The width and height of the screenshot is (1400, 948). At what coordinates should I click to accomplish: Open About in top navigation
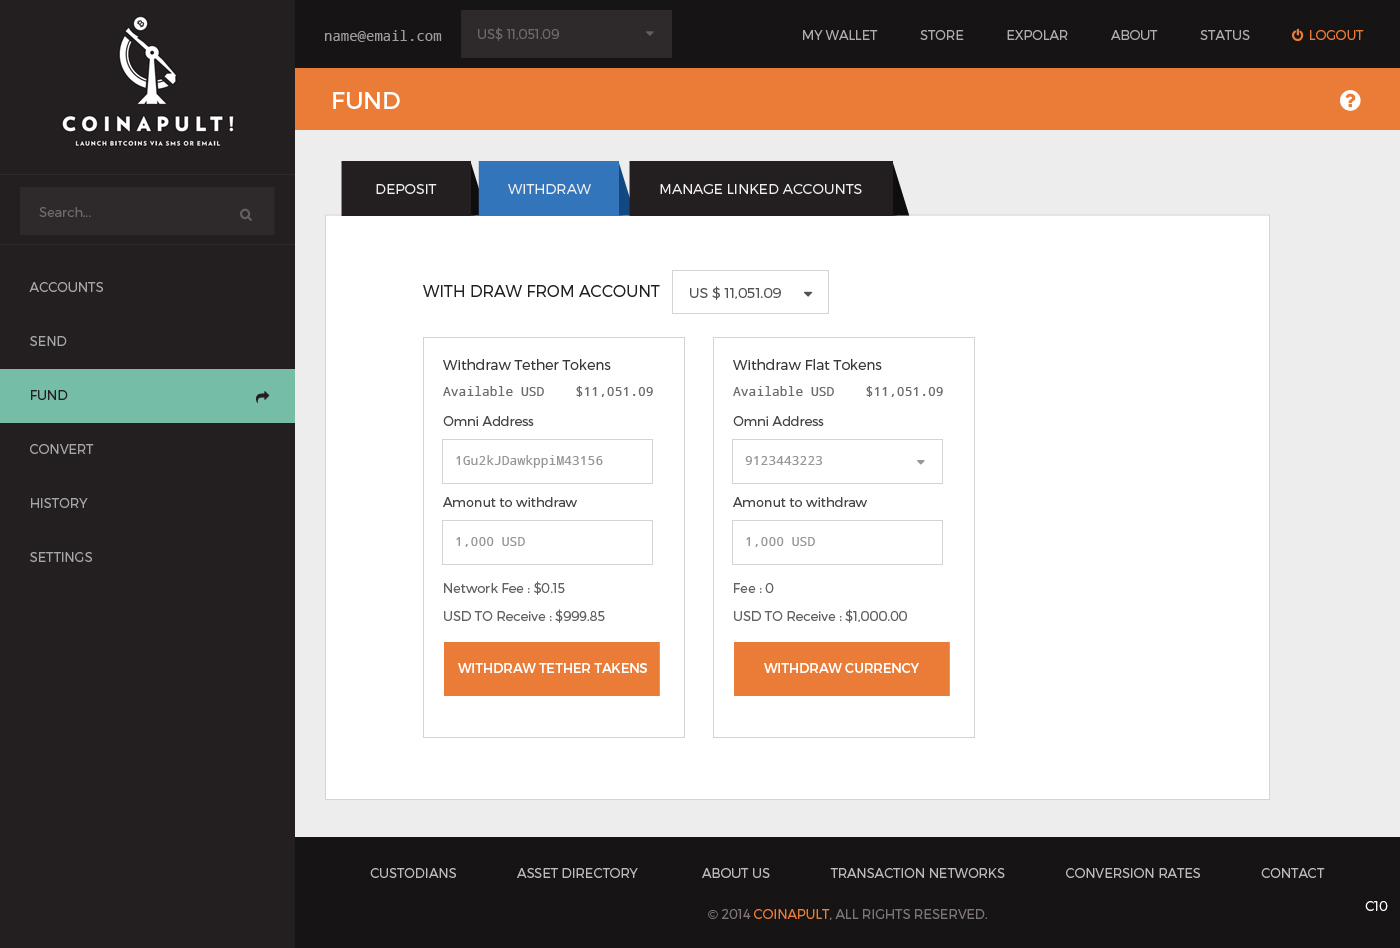point(1134,35)
